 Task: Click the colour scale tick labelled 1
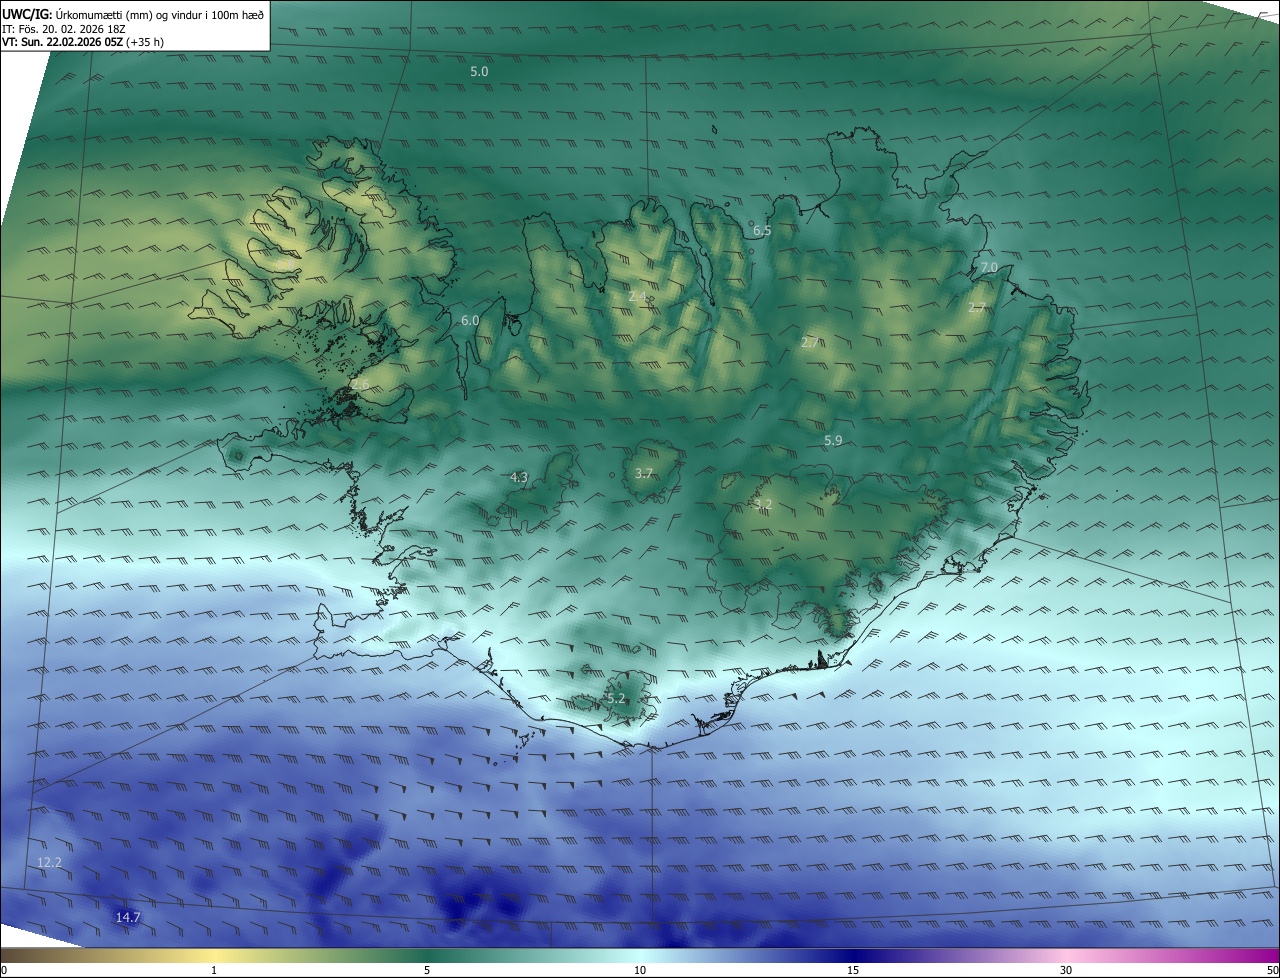pos(214,970)
